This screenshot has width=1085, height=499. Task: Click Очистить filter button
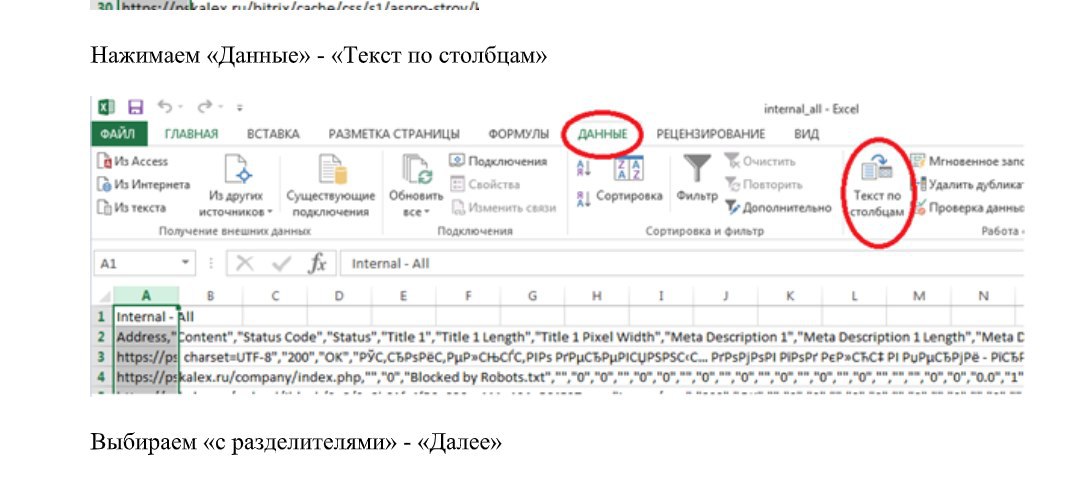pyautogui.click(x=760, y=161)
